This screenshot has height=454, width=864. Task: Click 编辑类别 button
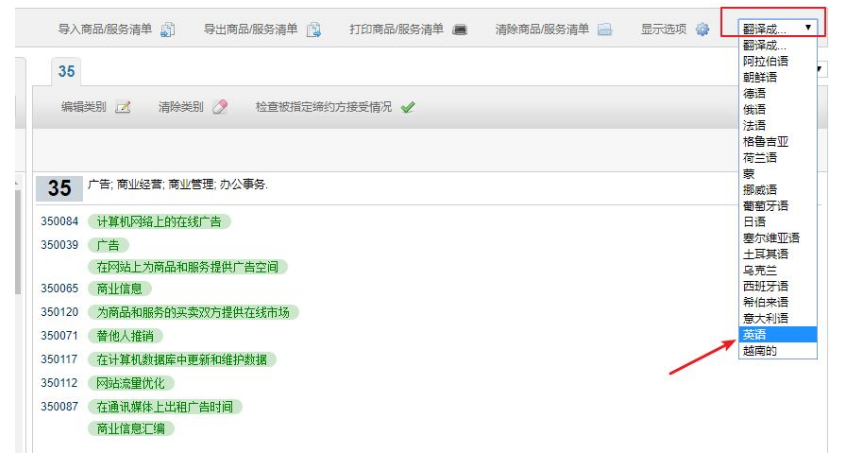(84, 107)
